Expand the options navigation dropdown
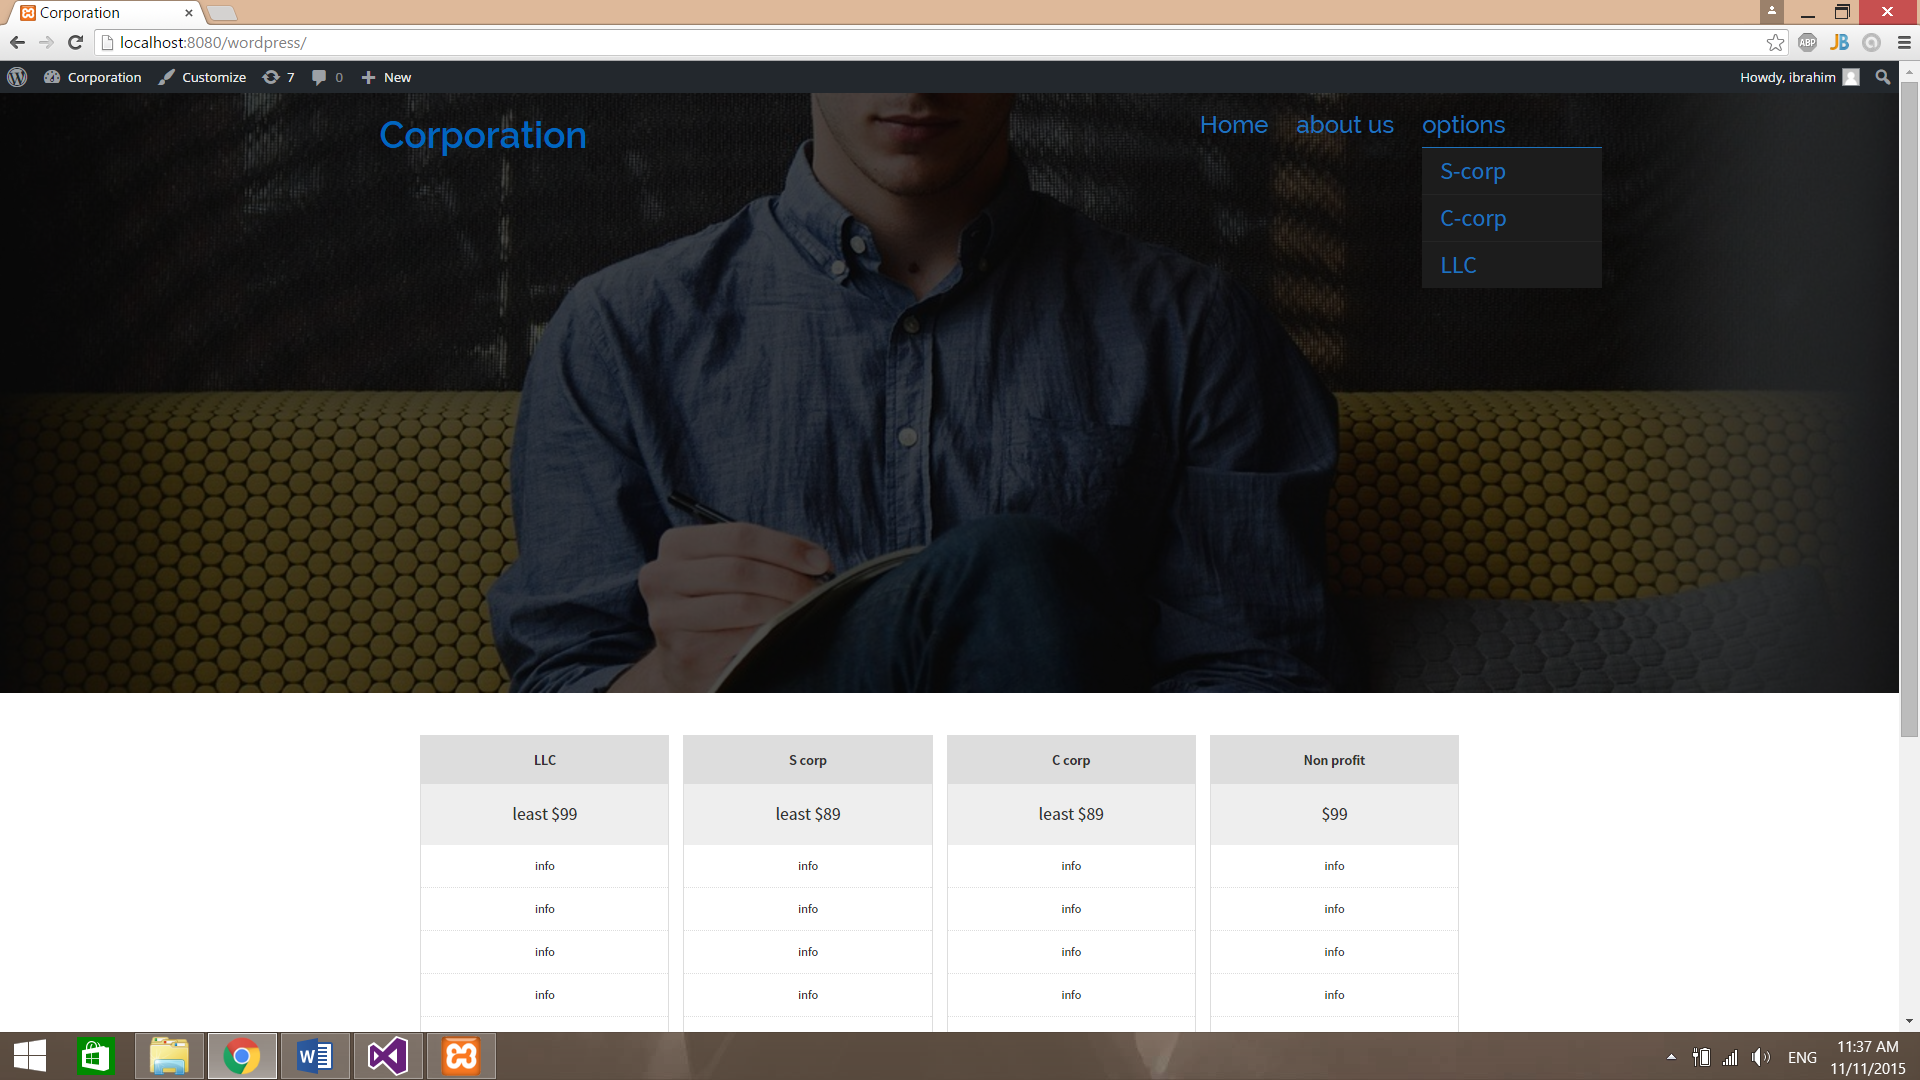This screenshot has width=1920, height=1080. coord(1463,125)
